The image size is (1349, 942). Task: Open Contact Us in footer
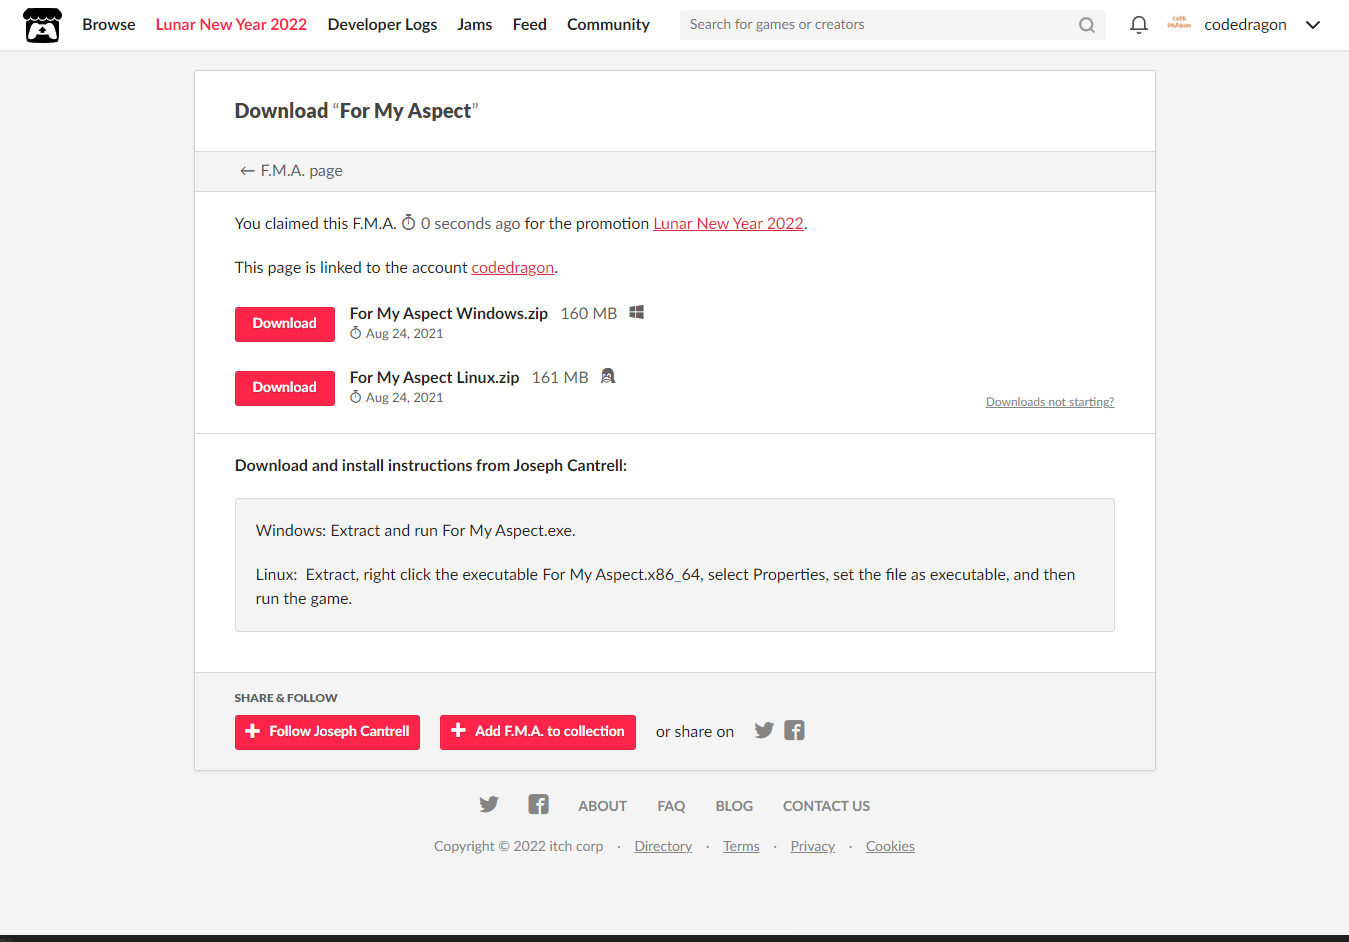pyautogui.click(x=826, y=806)
